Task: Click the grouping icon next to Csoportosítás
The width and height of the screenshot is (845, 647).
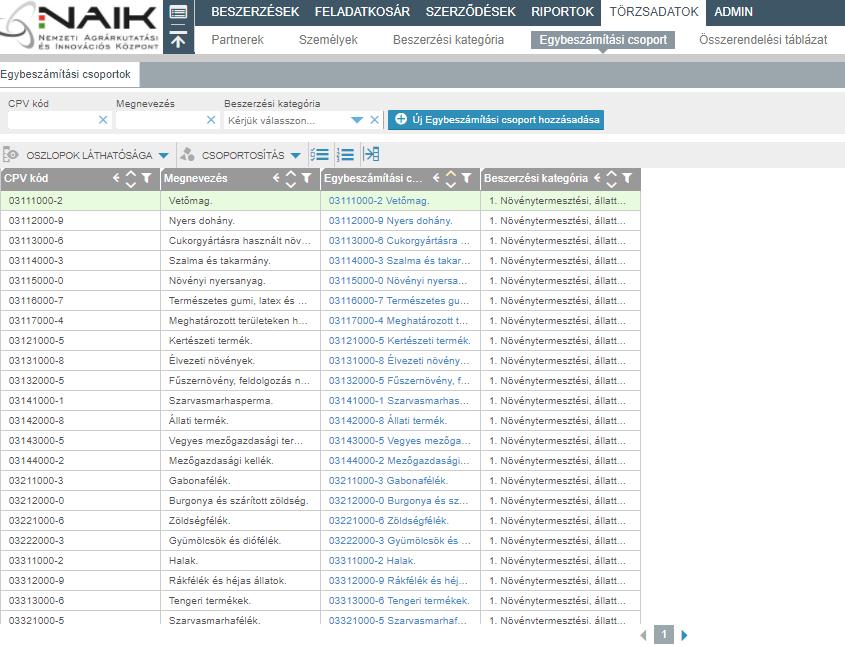Action: pos(187,155)
